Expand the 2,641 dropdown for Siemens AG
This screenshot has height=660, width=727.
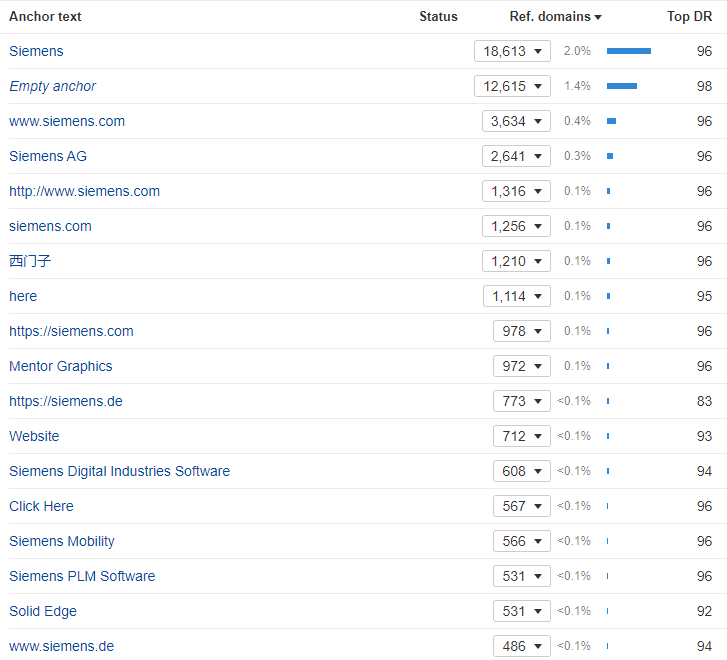pos(516,156)
